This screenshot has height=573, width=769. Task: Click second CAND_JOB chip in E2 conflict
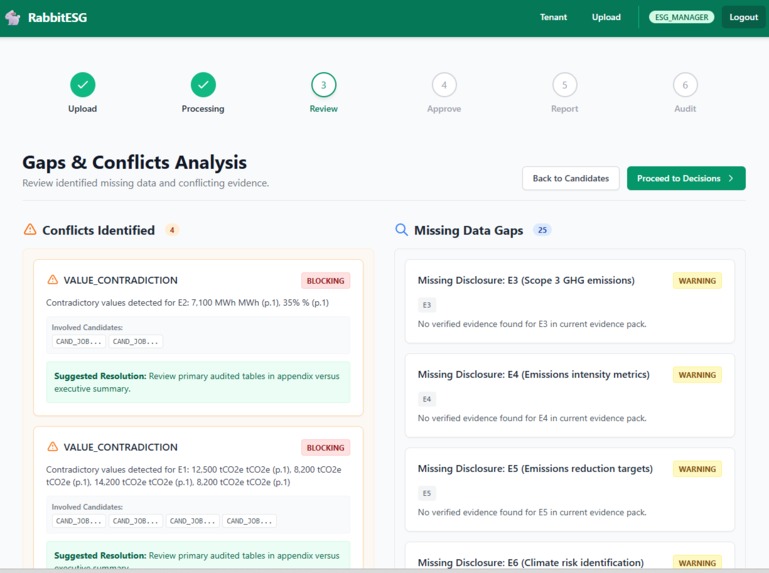(135, 341)
